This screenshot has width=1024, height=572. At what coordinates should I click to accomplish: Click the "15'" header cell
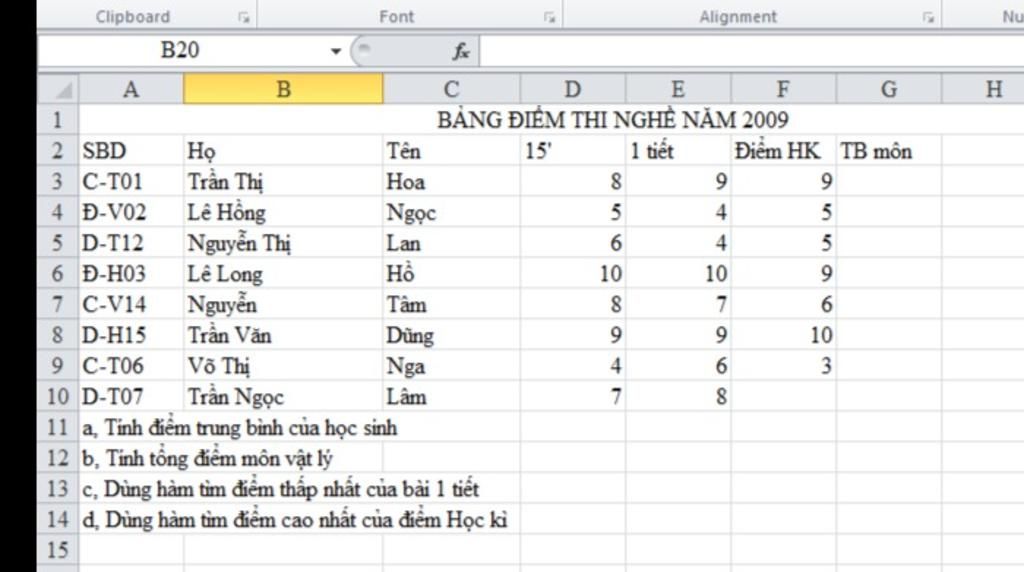coord(573,151)
